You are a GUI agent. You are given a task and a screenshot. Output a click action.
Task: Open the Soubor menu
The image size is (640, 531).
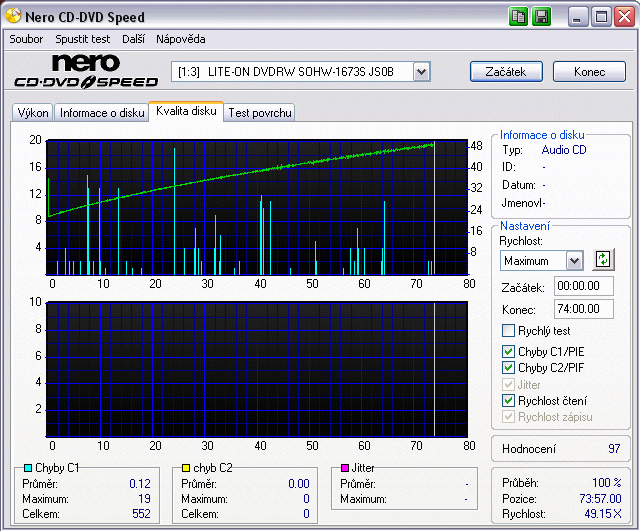pyautogui.click(x=26, y=39)
